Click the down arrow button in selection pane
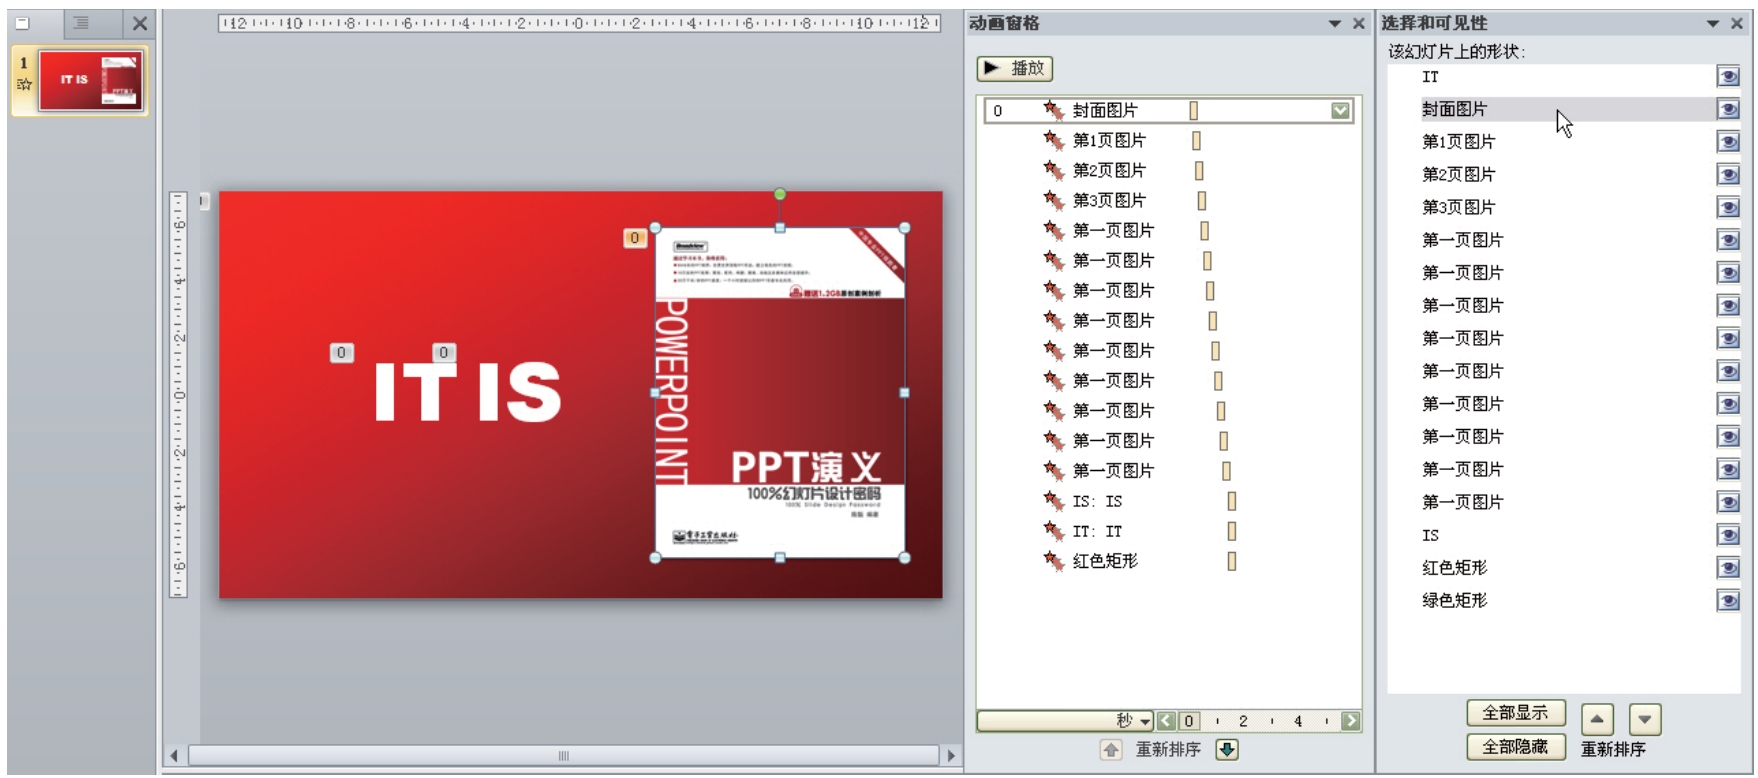Image resolution: width=1758 pixels, height=778 pixels. (x=1645, y=719)
